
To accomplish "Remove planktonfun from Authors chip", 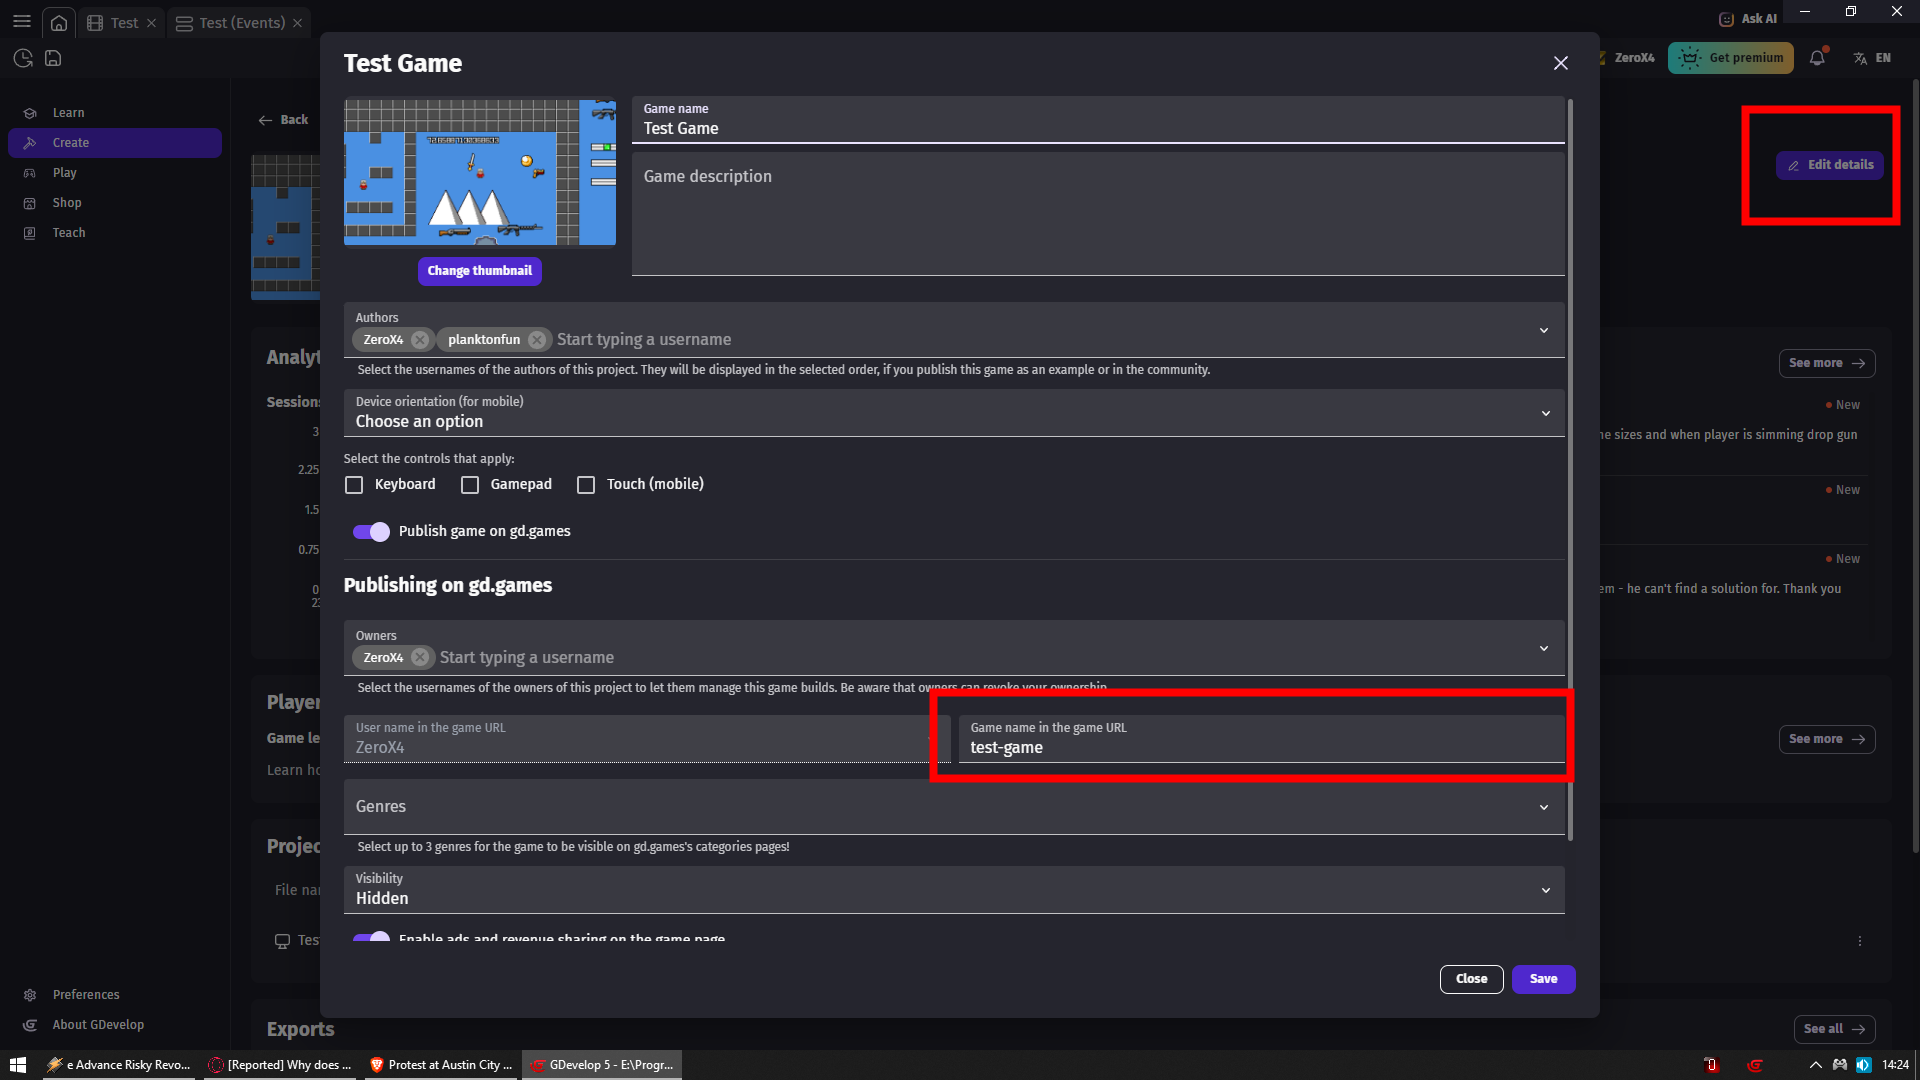I will tap(537, 340).
